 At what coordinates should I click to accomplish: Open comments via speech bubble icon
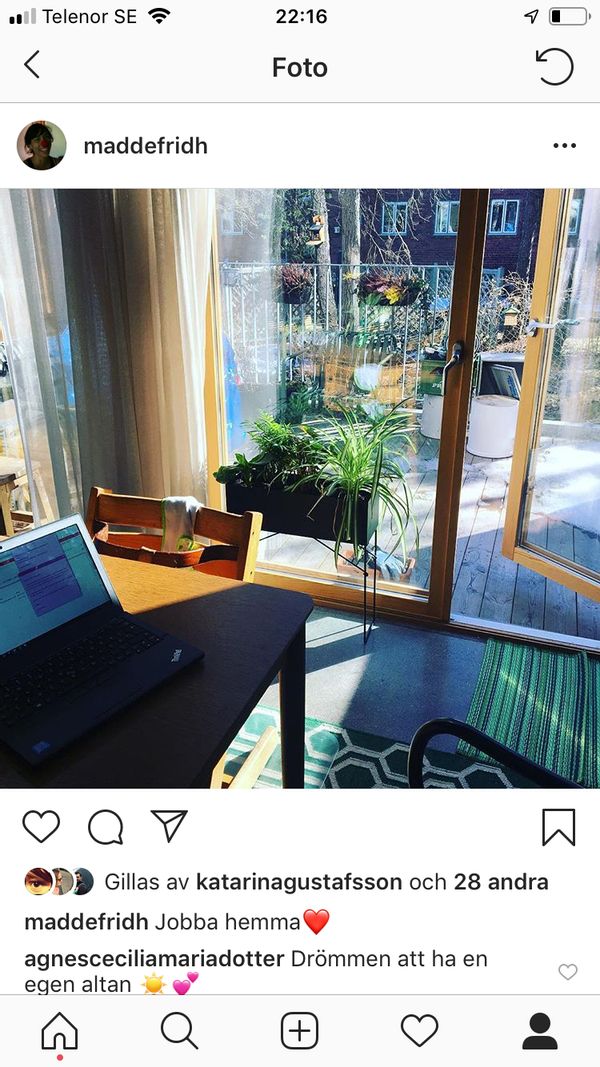pyautogui.click(x=105, y=827)
